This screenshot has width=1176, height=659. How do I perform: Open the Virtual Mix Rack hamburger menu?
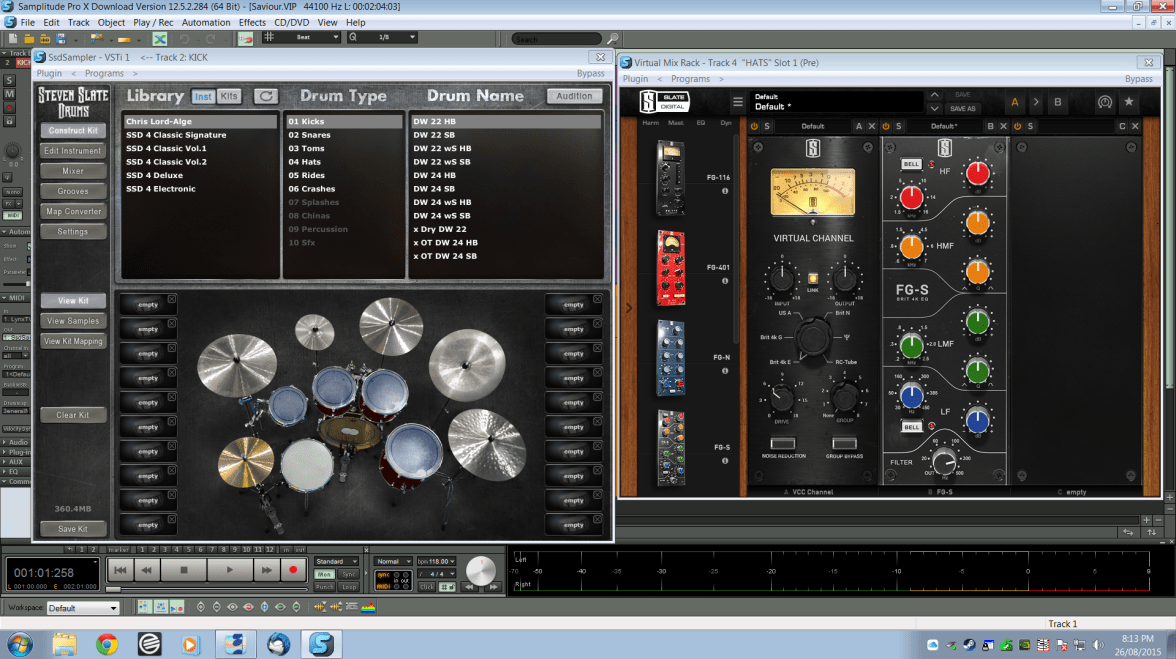point(738,102)
